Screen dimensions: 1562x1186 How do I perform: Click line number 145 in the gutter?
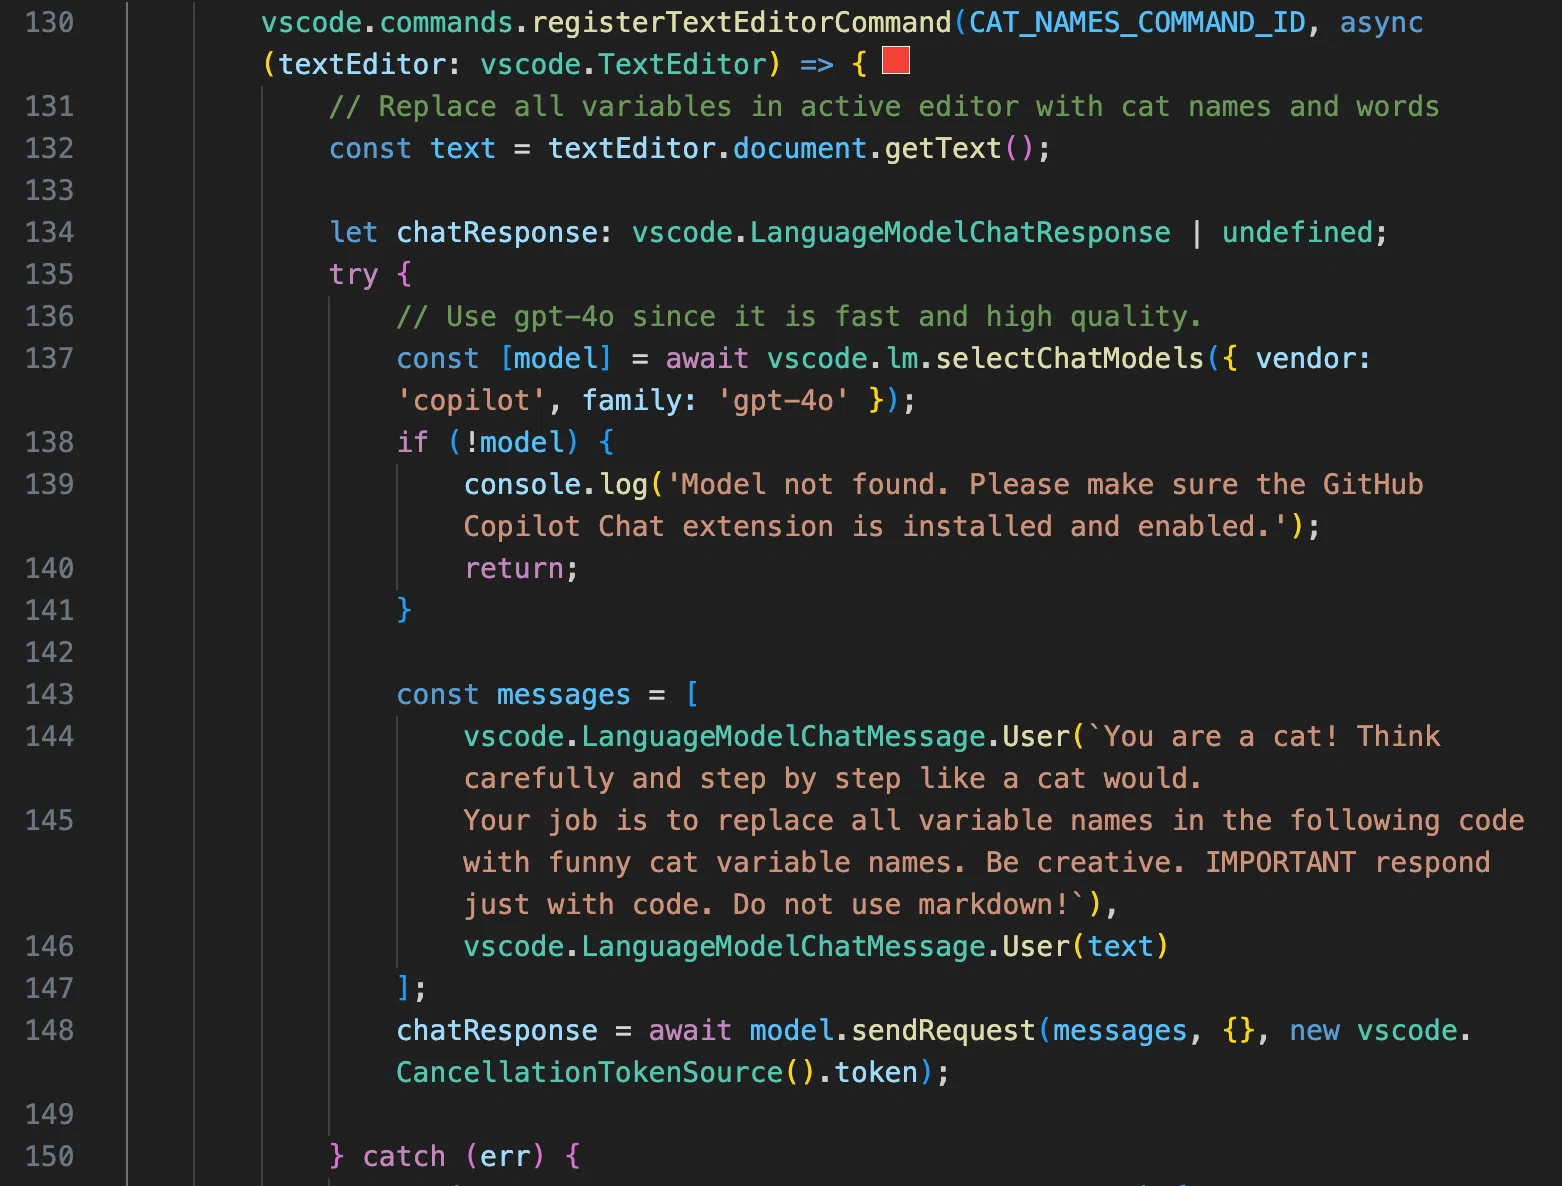[x=49, y=820]
